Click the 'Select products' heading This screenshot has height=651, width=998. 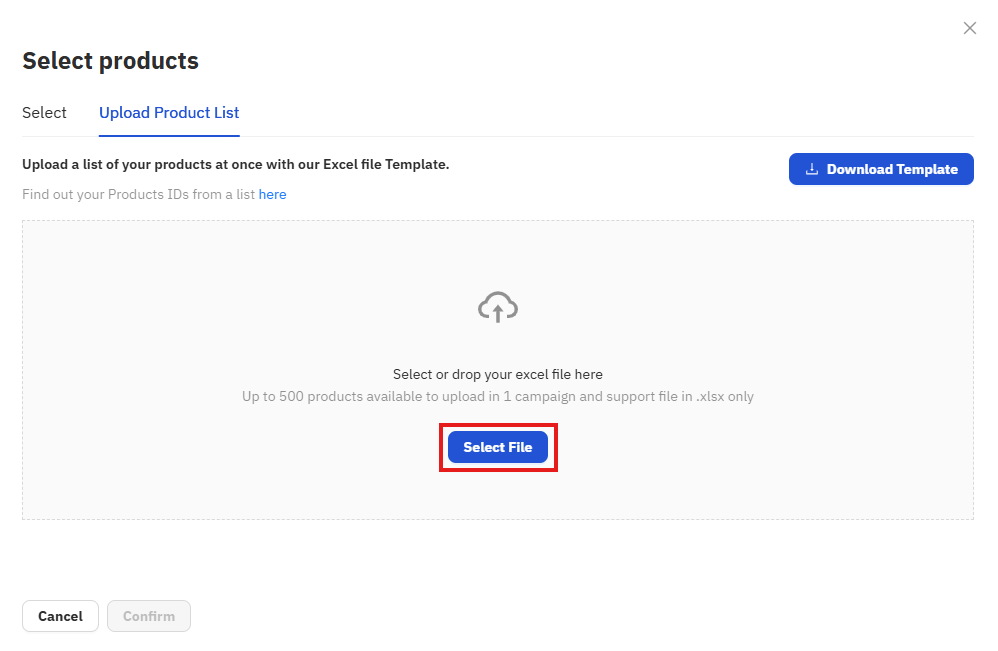tap(110, 61)
